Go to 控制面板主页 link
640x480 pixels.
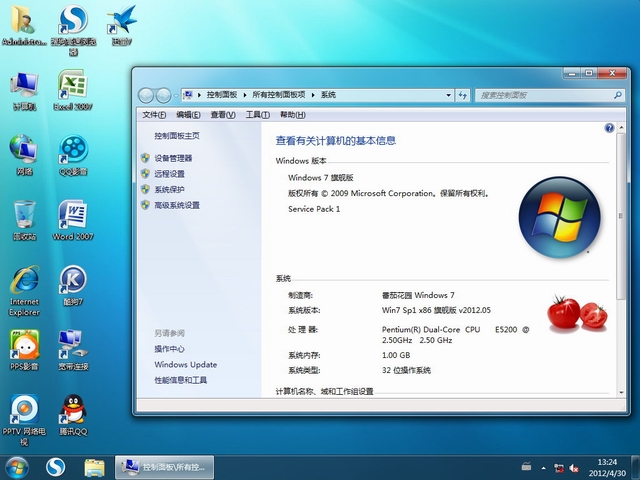[x=177, y=136]
